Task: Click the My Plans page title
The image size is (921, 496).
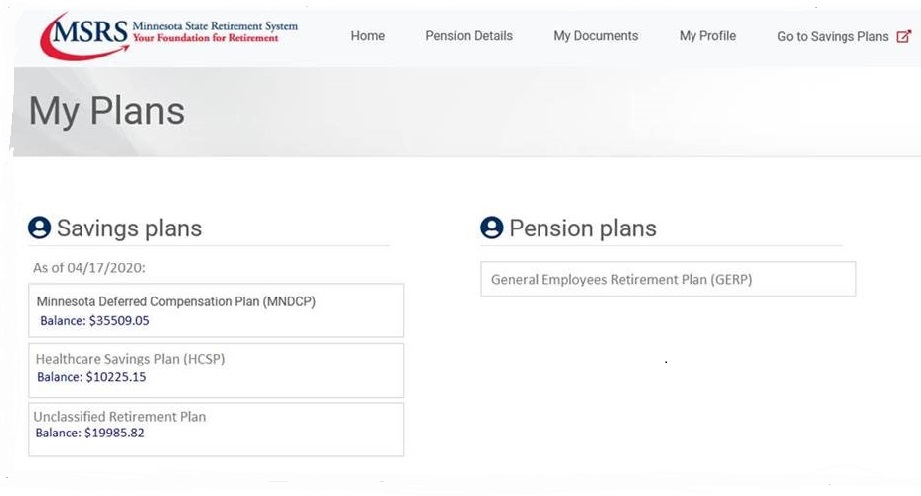Action: 107,110
